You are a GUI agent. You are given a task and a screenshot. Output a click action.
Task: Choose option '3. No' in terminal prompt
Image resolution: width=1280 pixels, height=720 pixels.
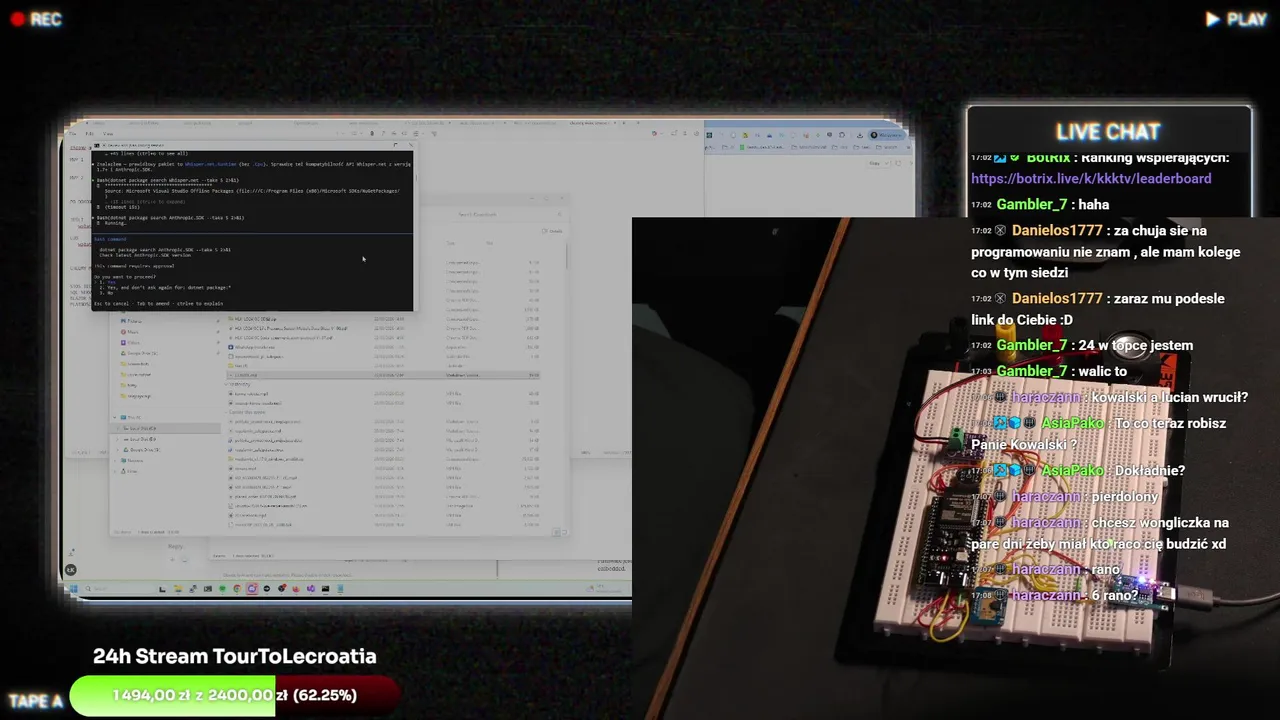tap(105, 293)
